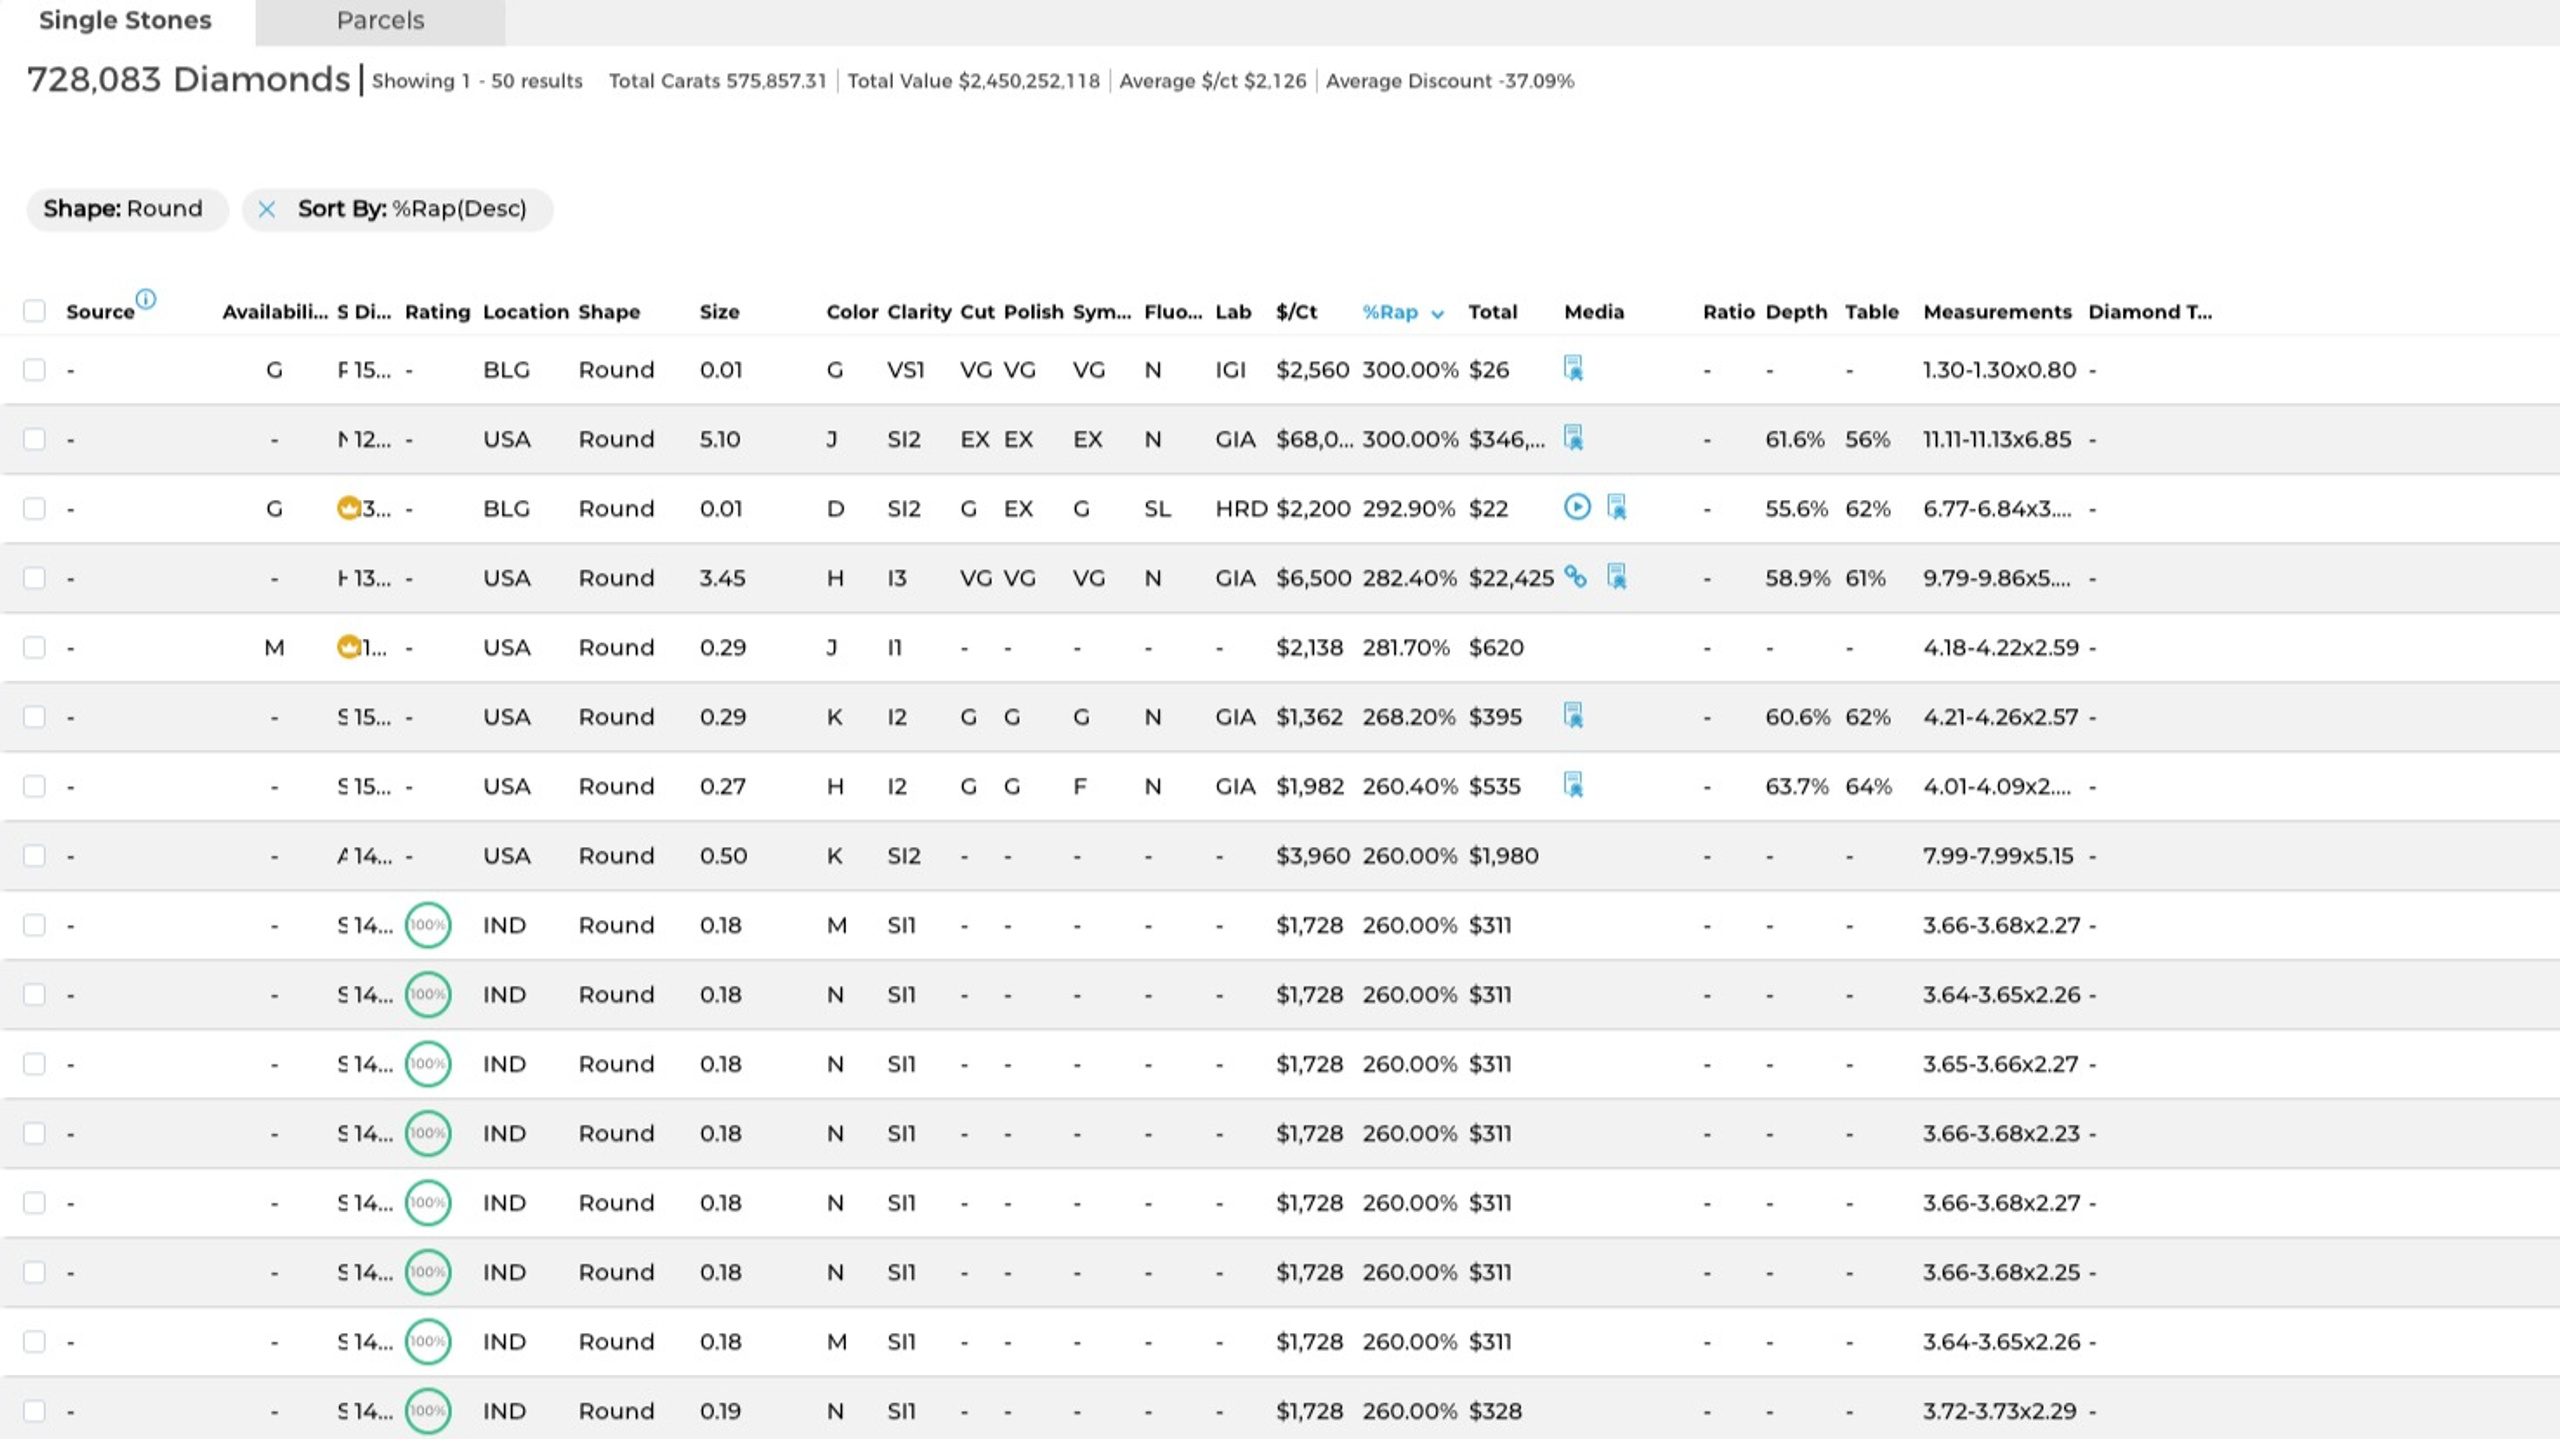Click 100% rating badge for 3.66-3.68x2.23 row

428,1133
